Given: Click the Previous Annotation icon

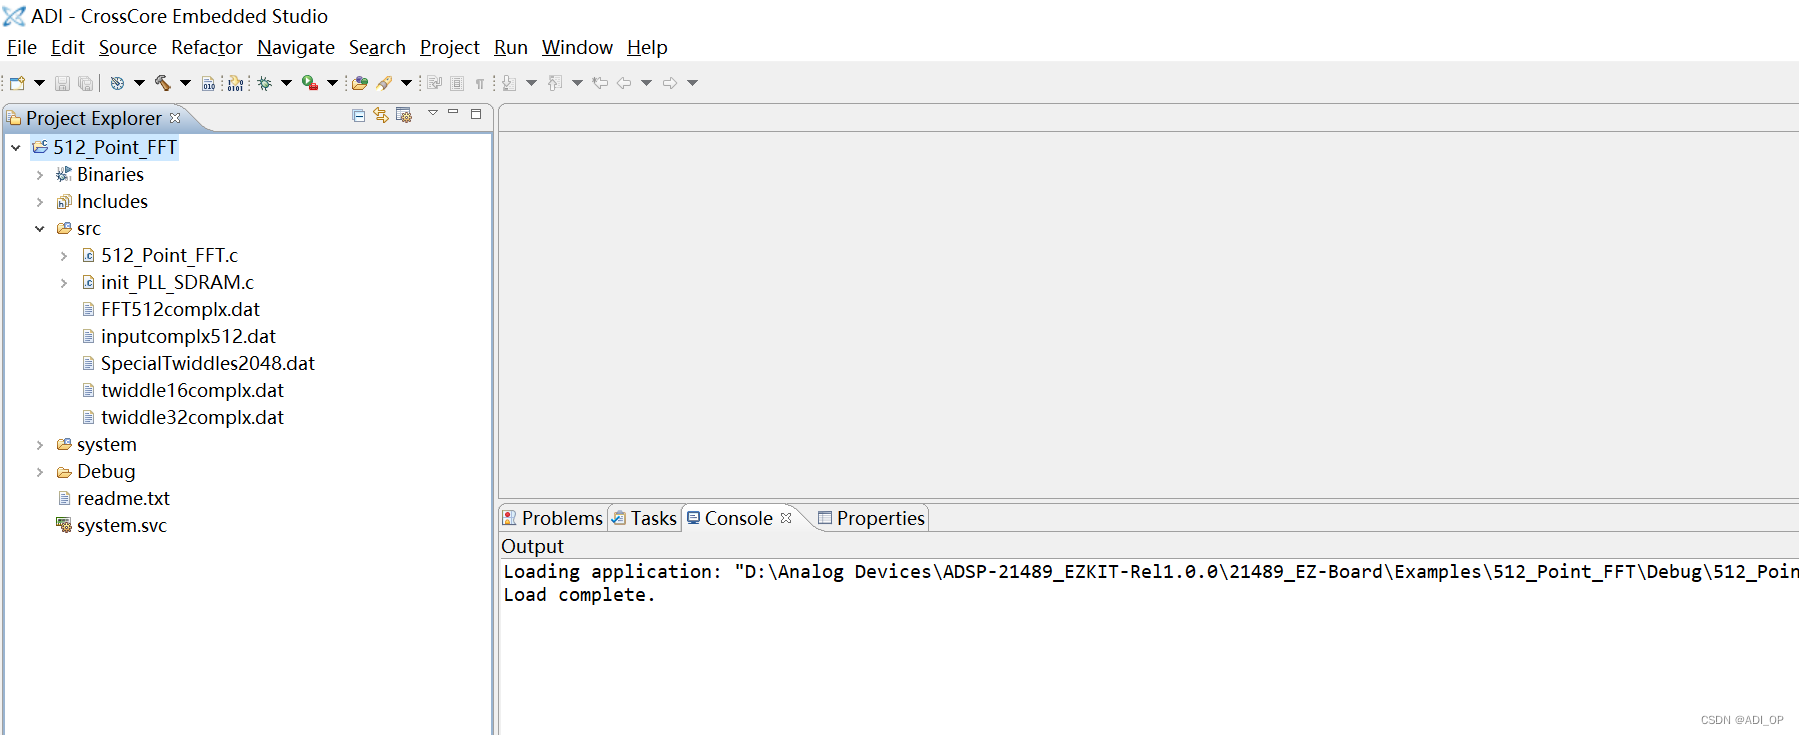Looking at the screenshot, I should pos(554,83).
